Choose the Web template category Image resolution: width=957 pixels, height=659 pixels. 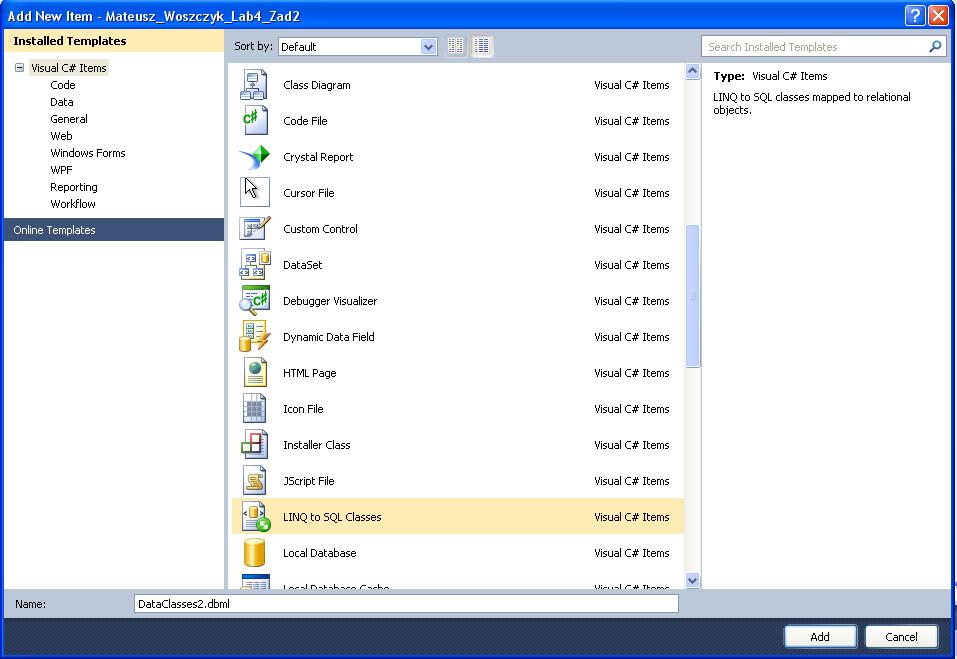pos(61,136)
